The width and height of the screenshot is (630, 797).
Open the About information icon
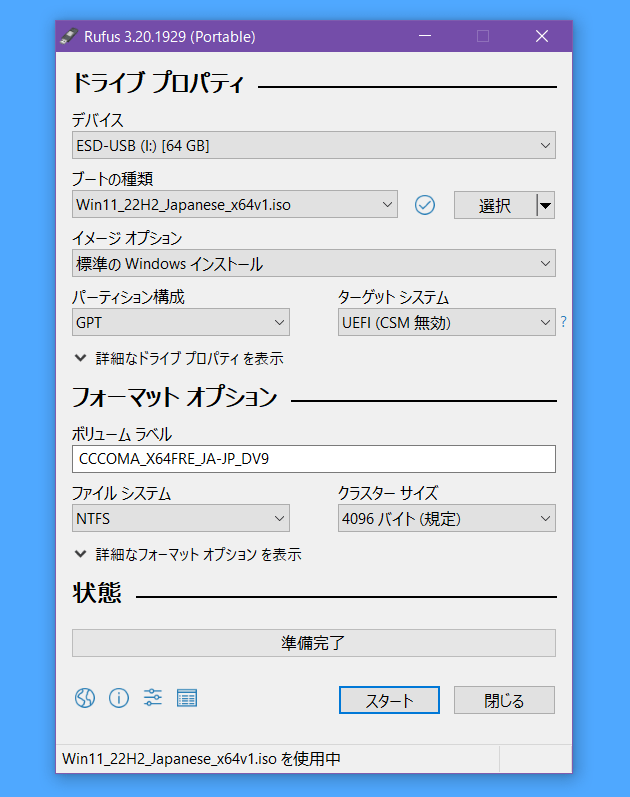pyautogui.click(x=119, y=698)
